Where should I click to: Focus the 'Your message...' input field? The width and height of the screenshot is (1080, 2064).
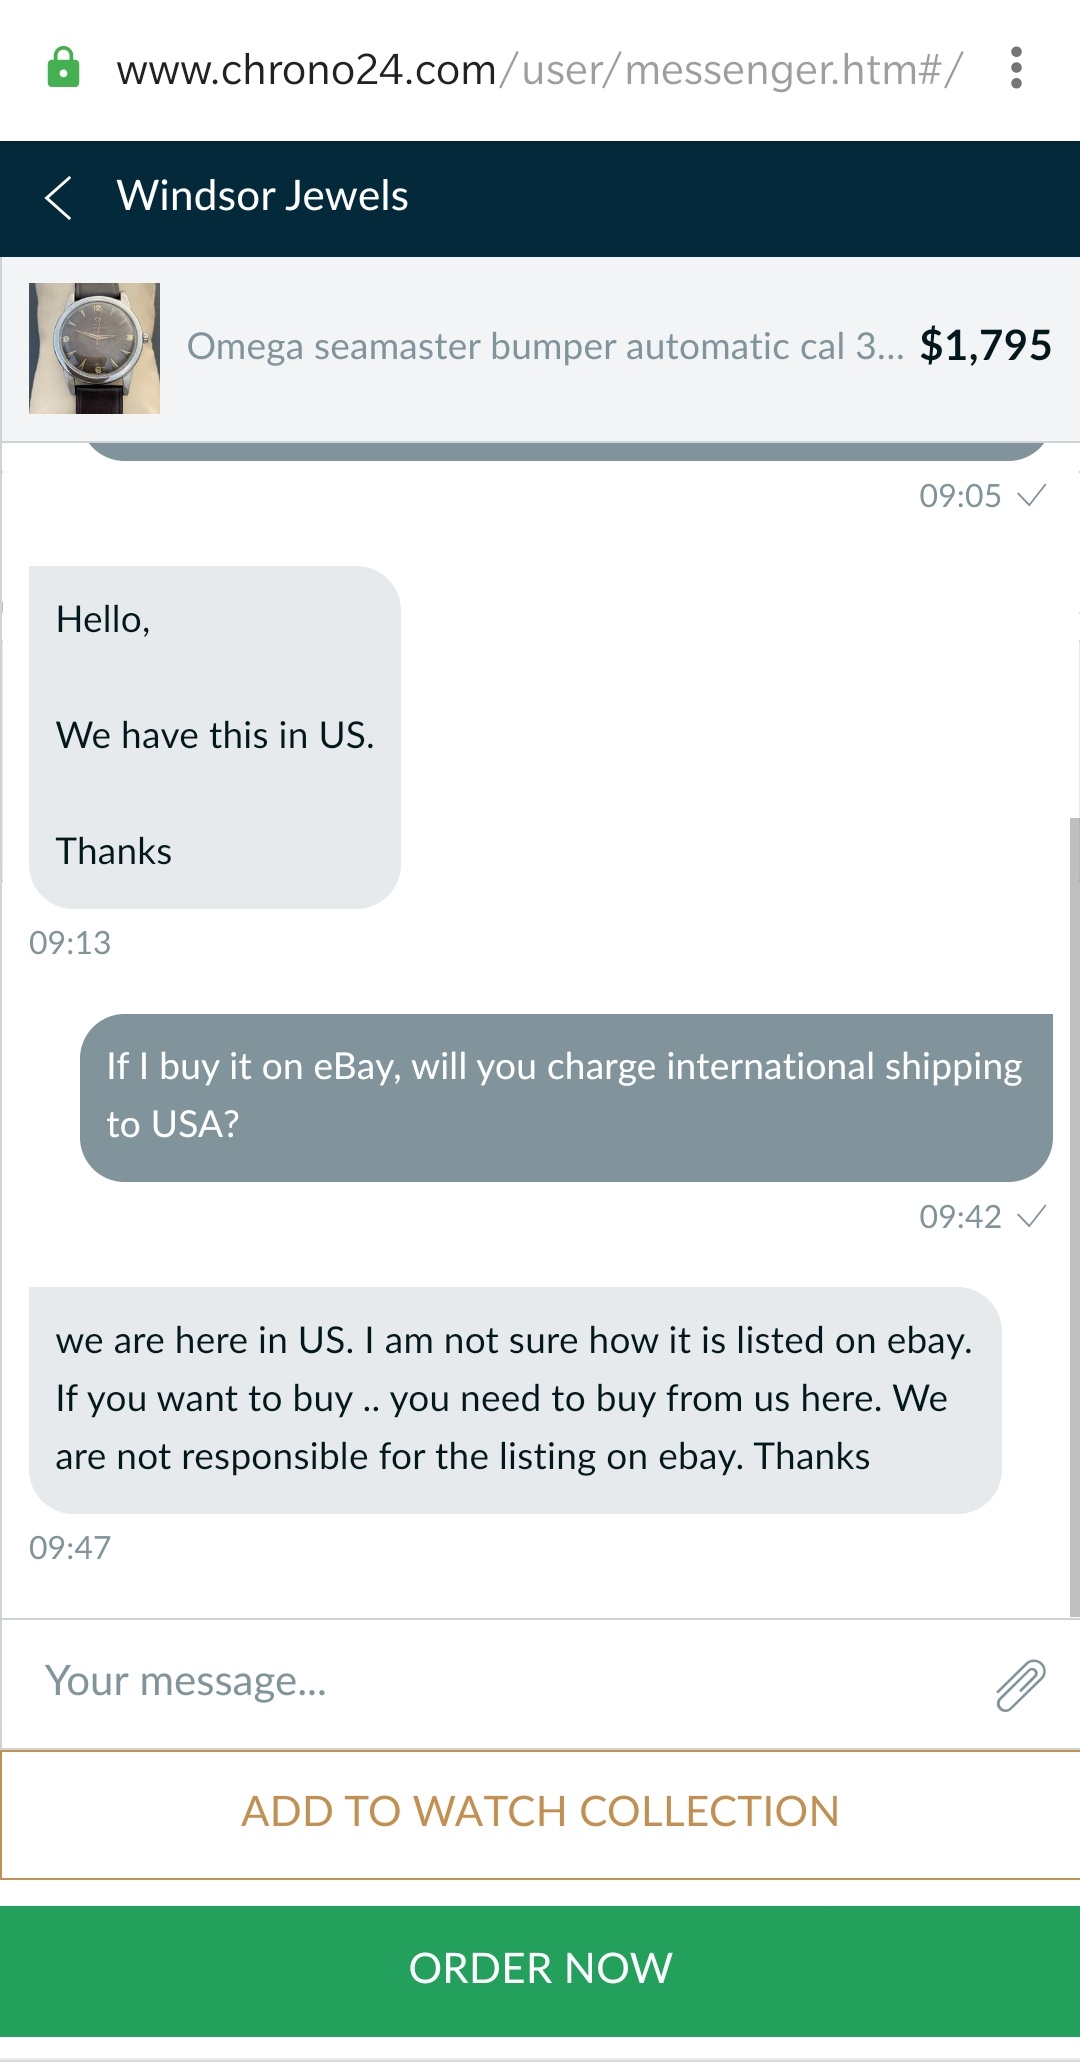pyautogui.click(x=500, y=1682)
